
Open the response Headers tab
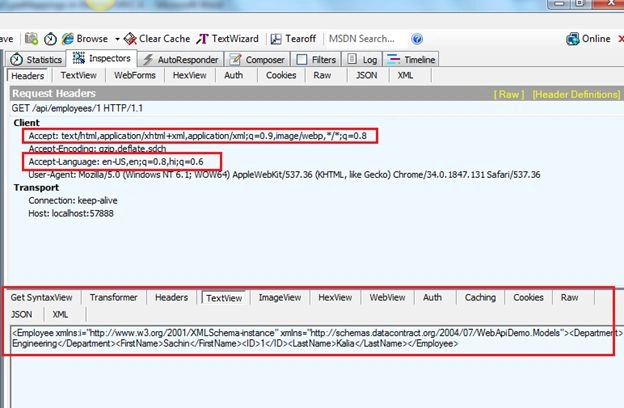pos(172,297)
